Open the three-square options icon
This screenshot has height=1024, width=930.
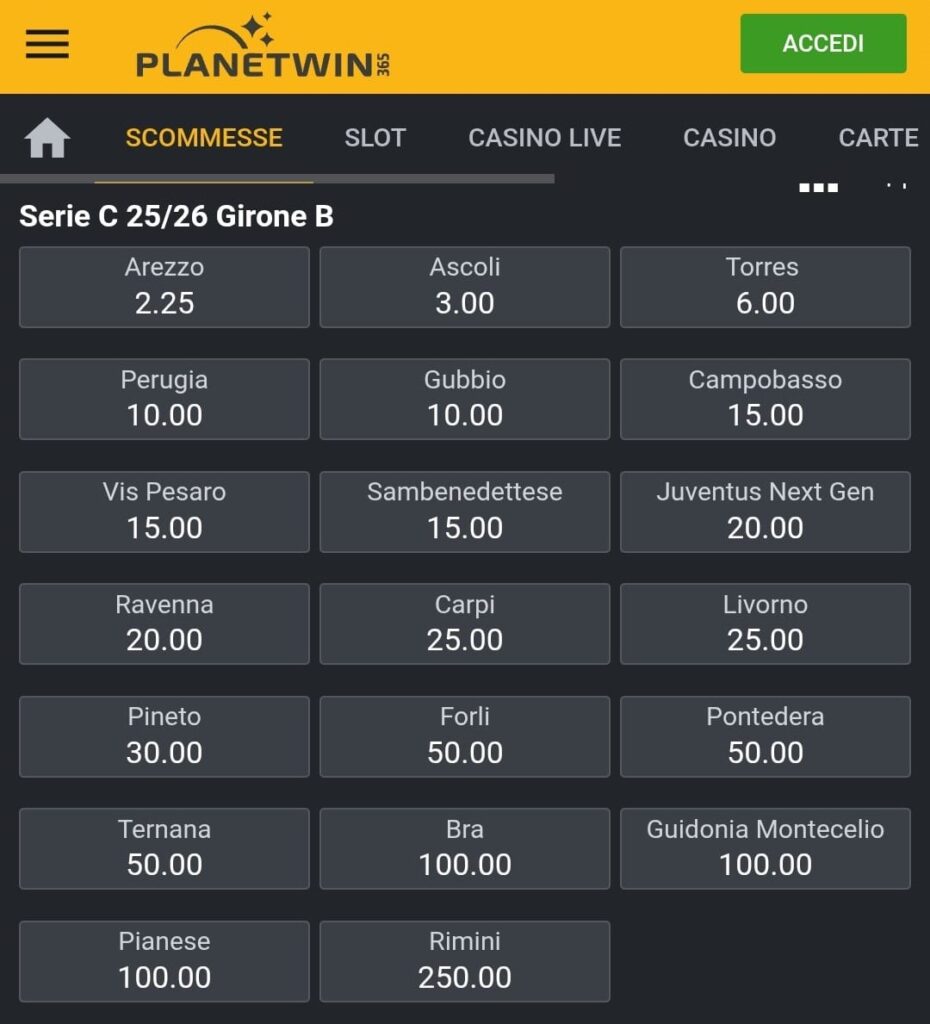point(818,188)
